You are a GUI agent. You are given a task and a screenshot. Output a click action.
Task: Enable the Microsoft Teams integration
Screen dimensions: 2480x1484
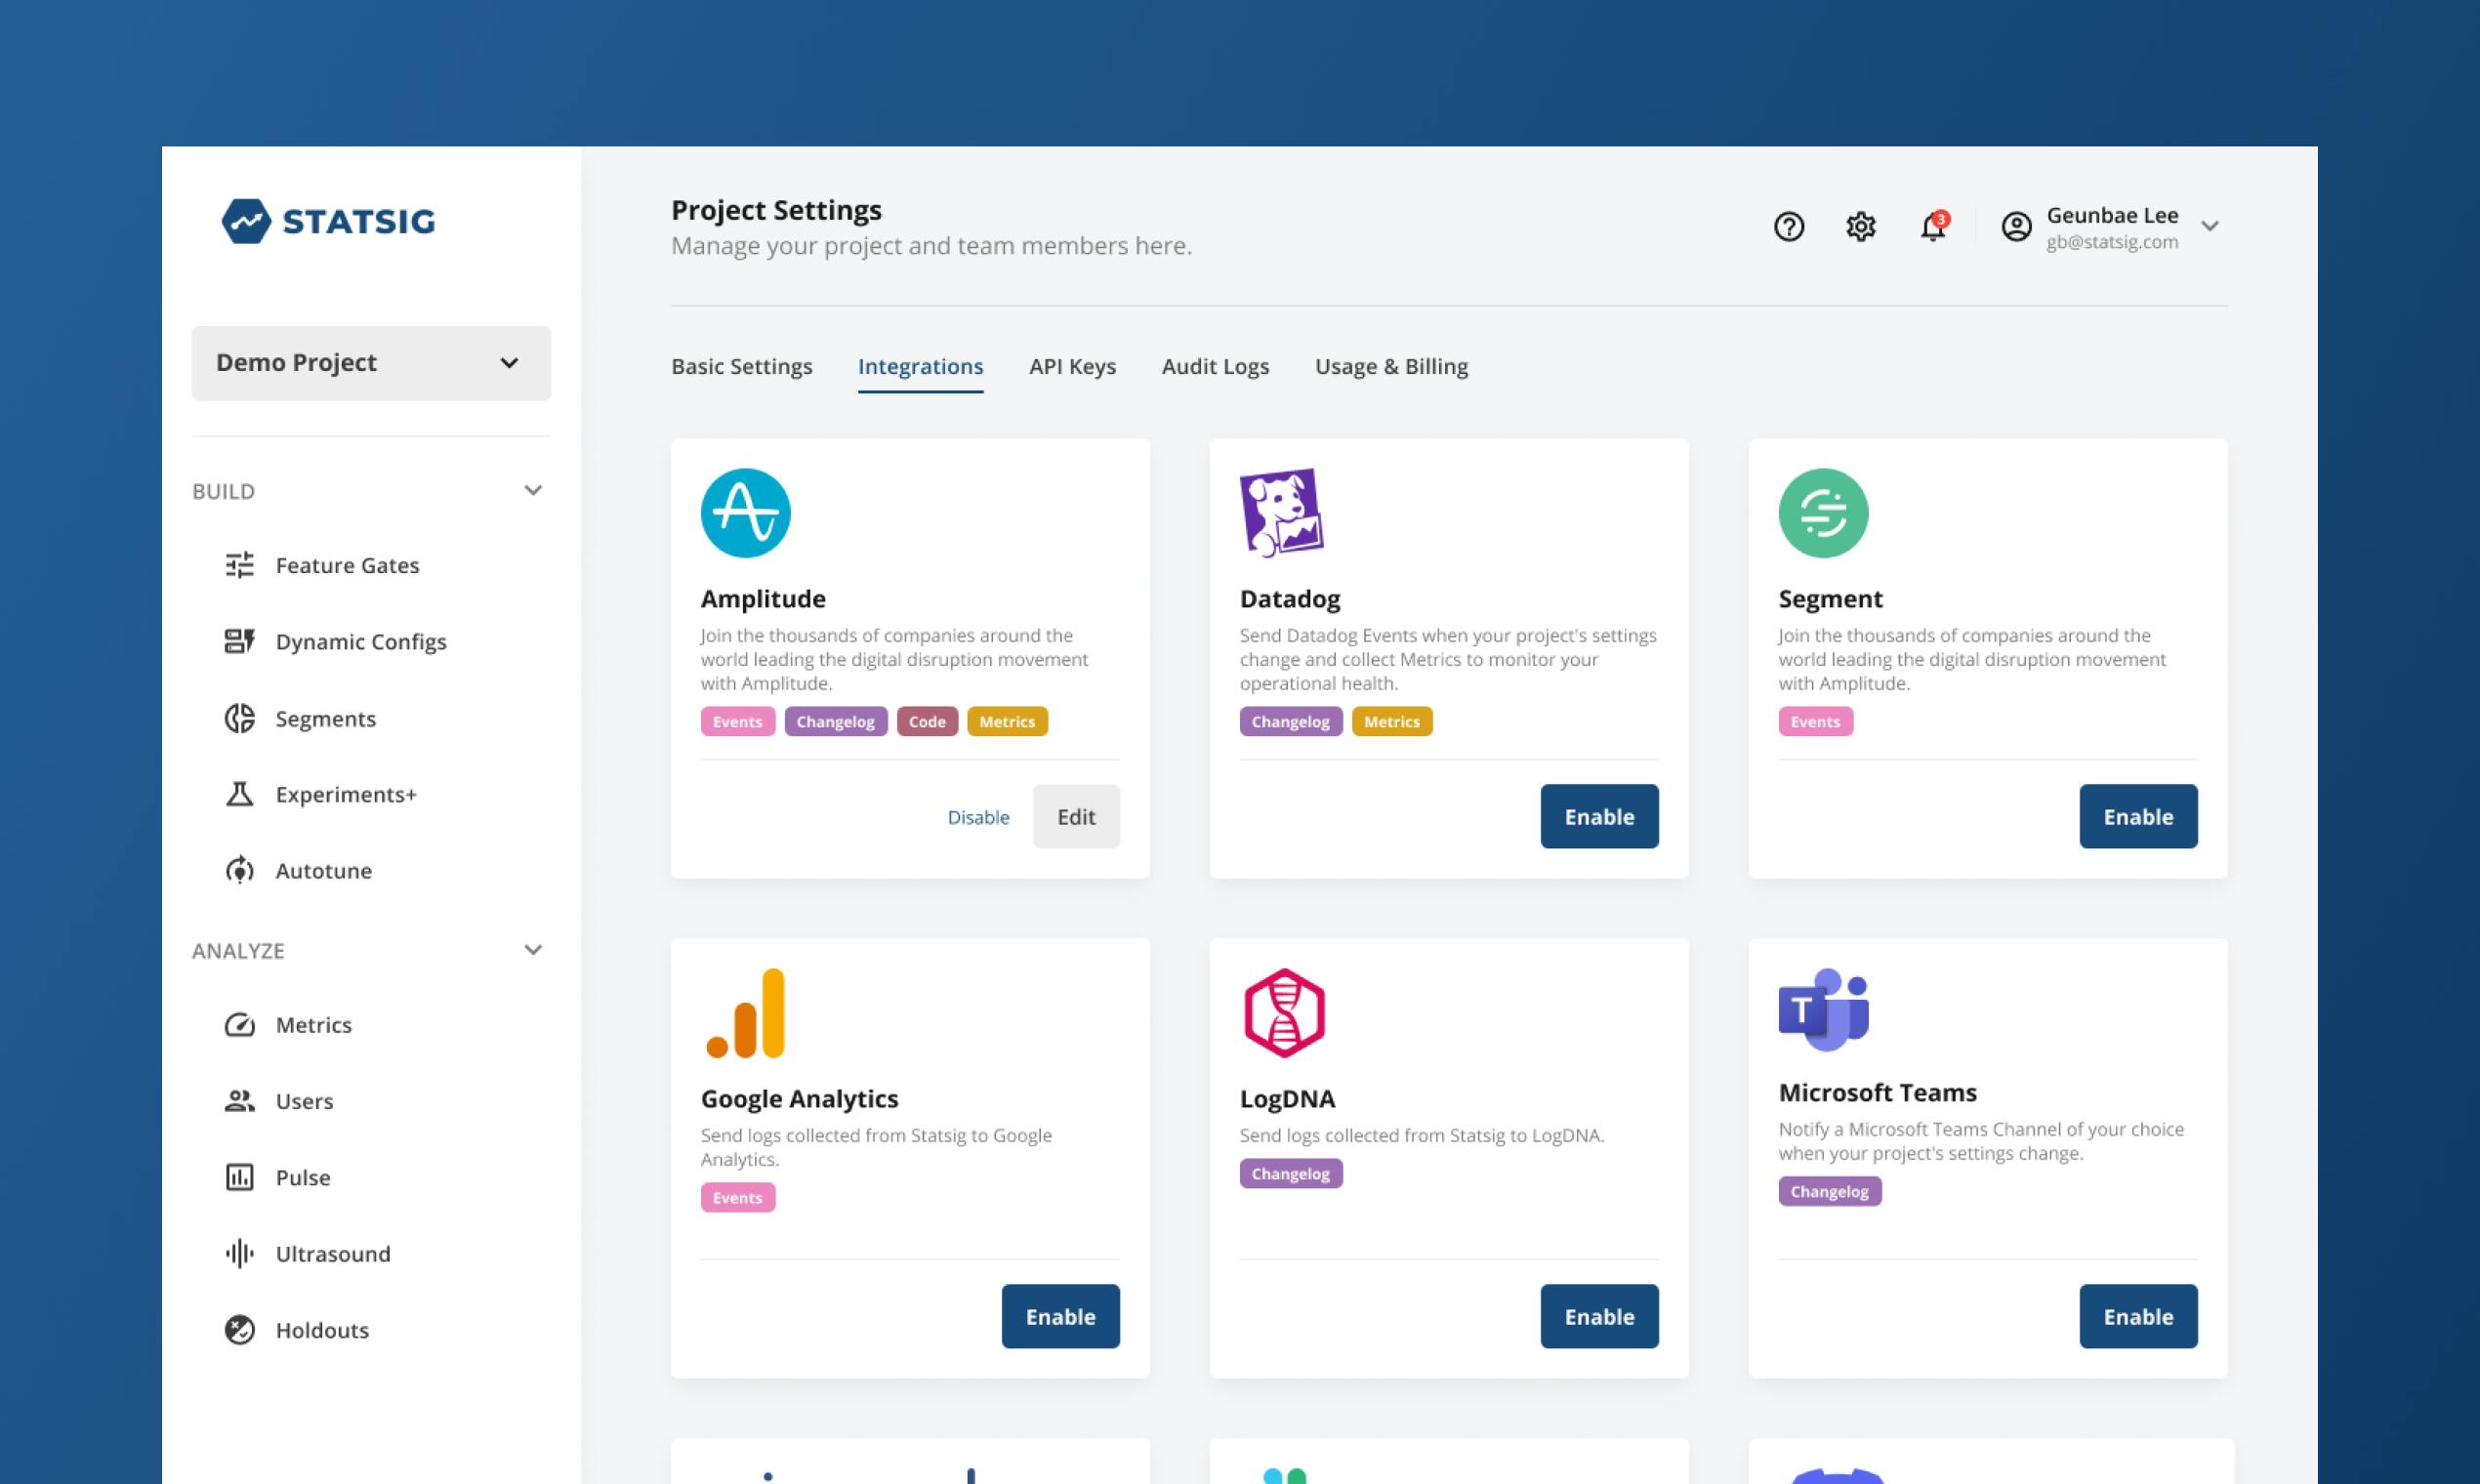(x=2138, y=1316)
